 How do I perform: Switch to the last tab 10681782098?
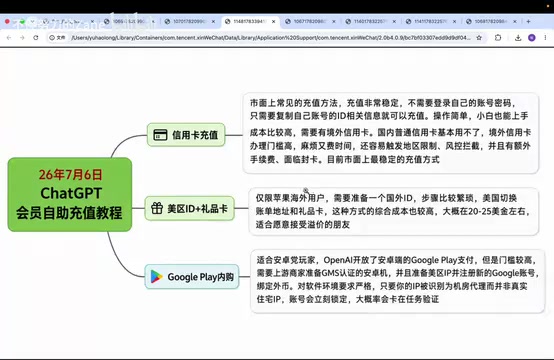[x=490, y=22]
